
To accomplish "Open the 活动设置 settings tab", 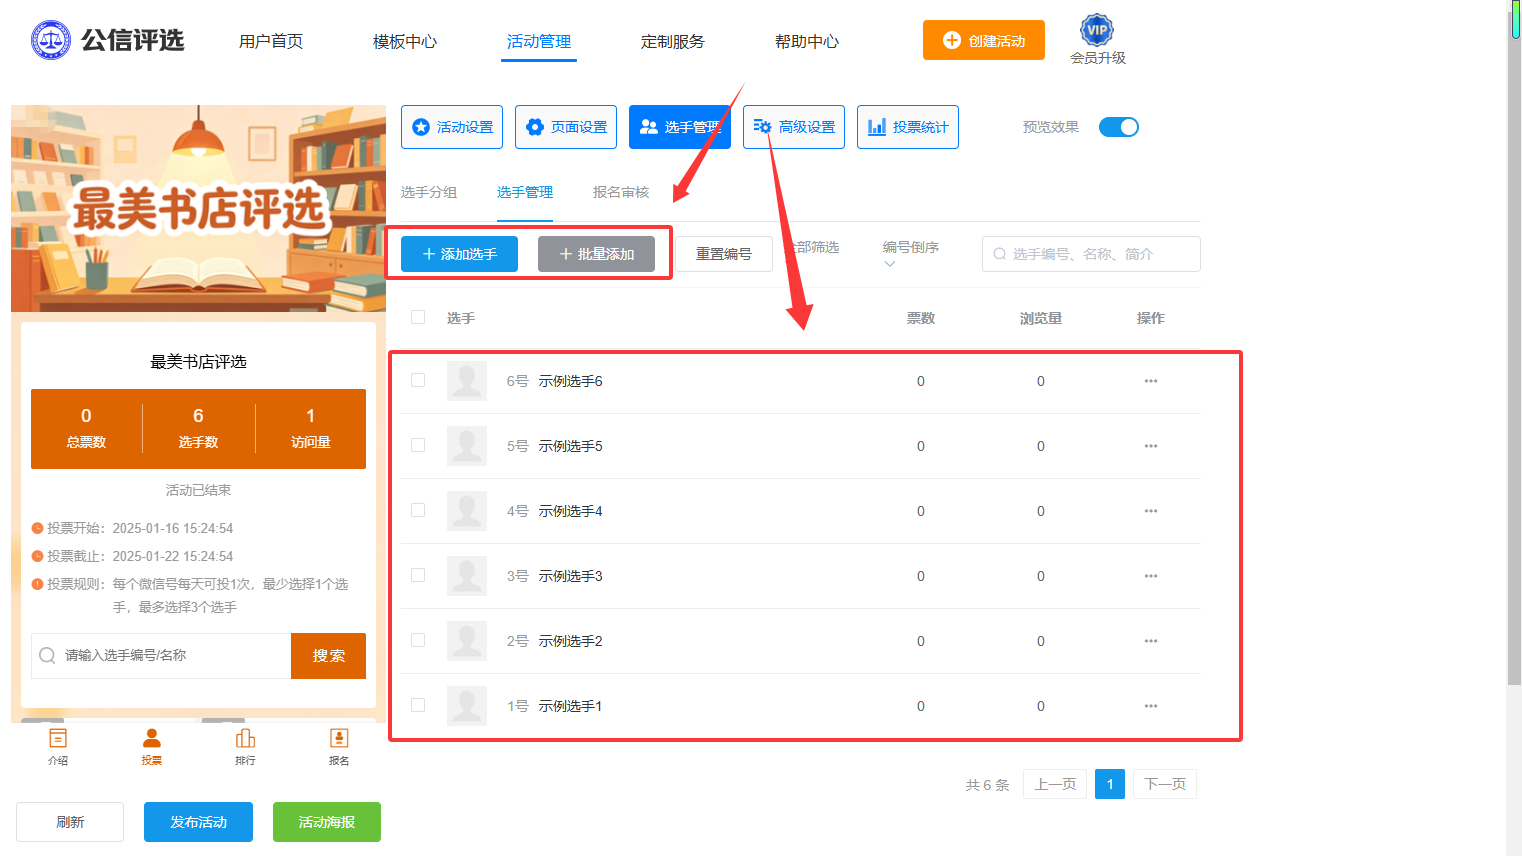I will (x=452, y=127).
